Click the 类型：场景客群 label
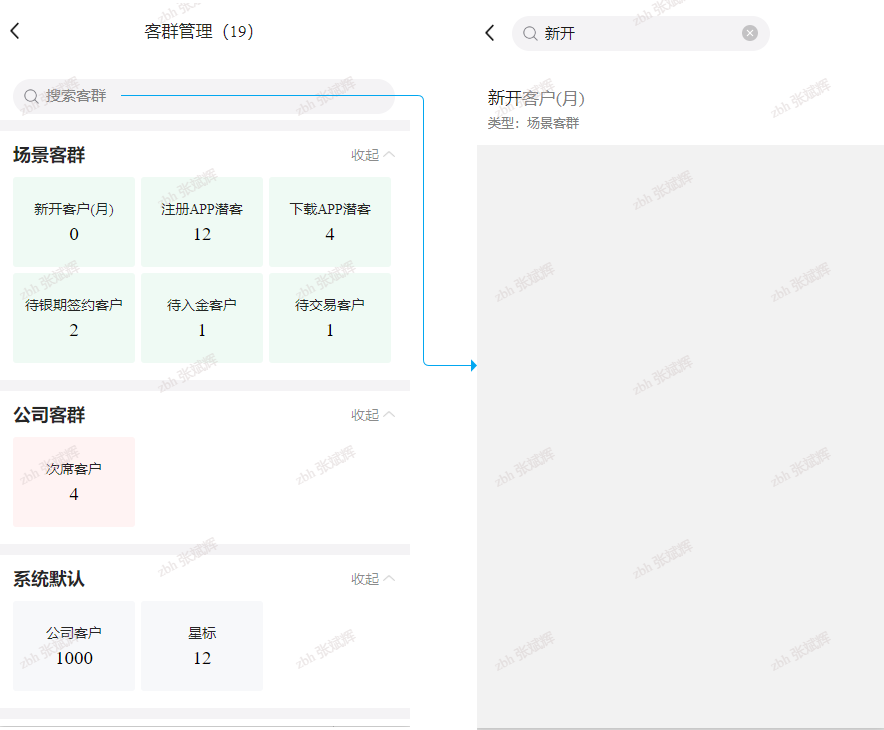Screen dimensions: 884x730 [533, 123]
